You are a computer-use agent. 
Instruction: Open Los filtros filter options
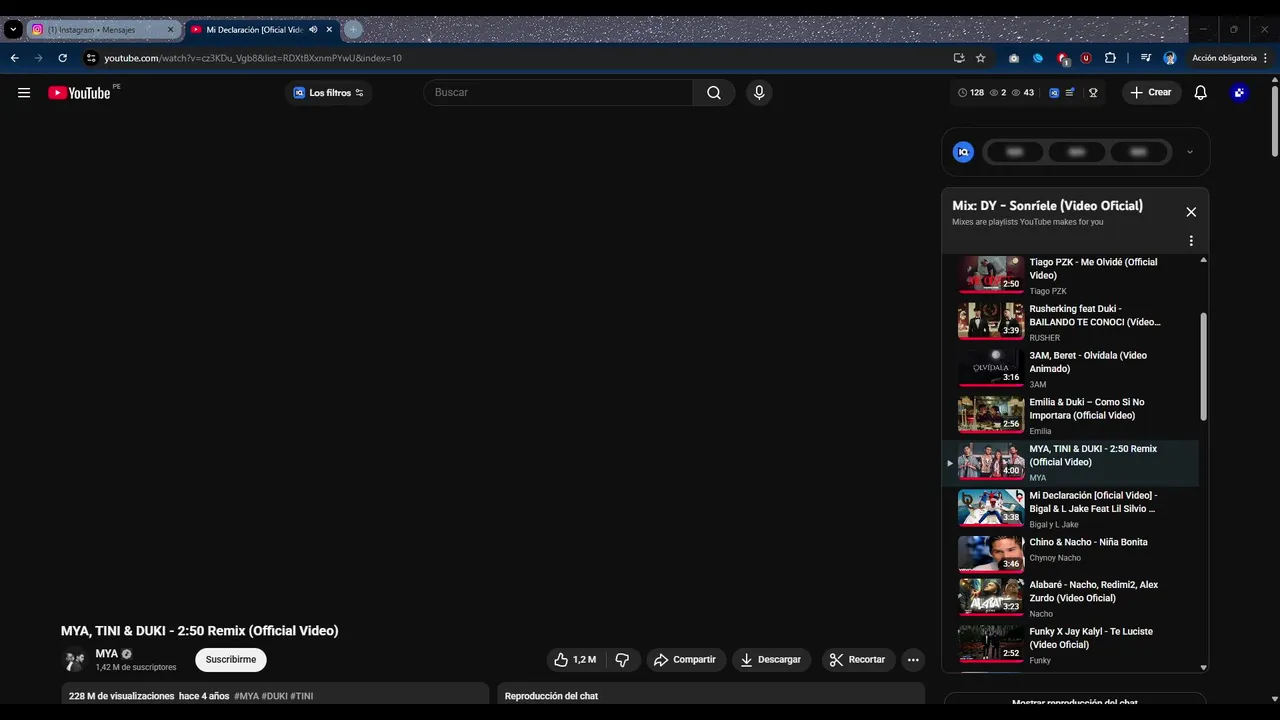coord(329,93)
